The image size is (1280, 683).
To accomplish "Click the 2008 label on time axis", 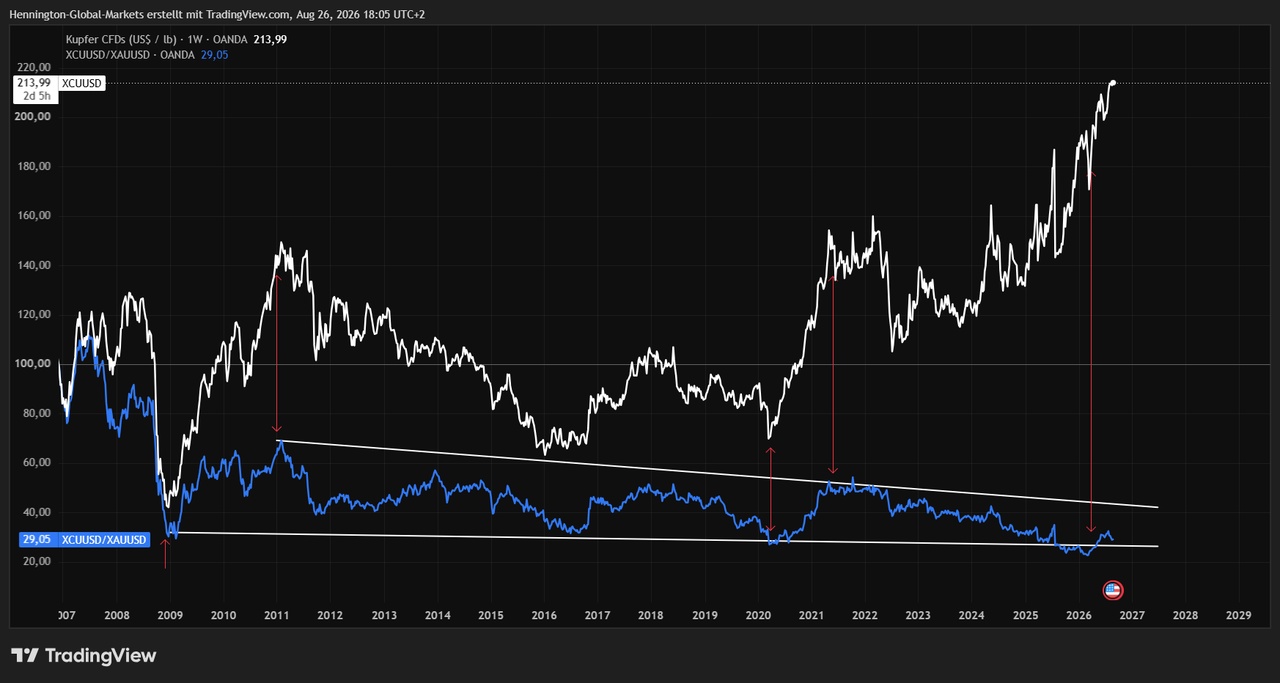I will (x=116, y=615).
